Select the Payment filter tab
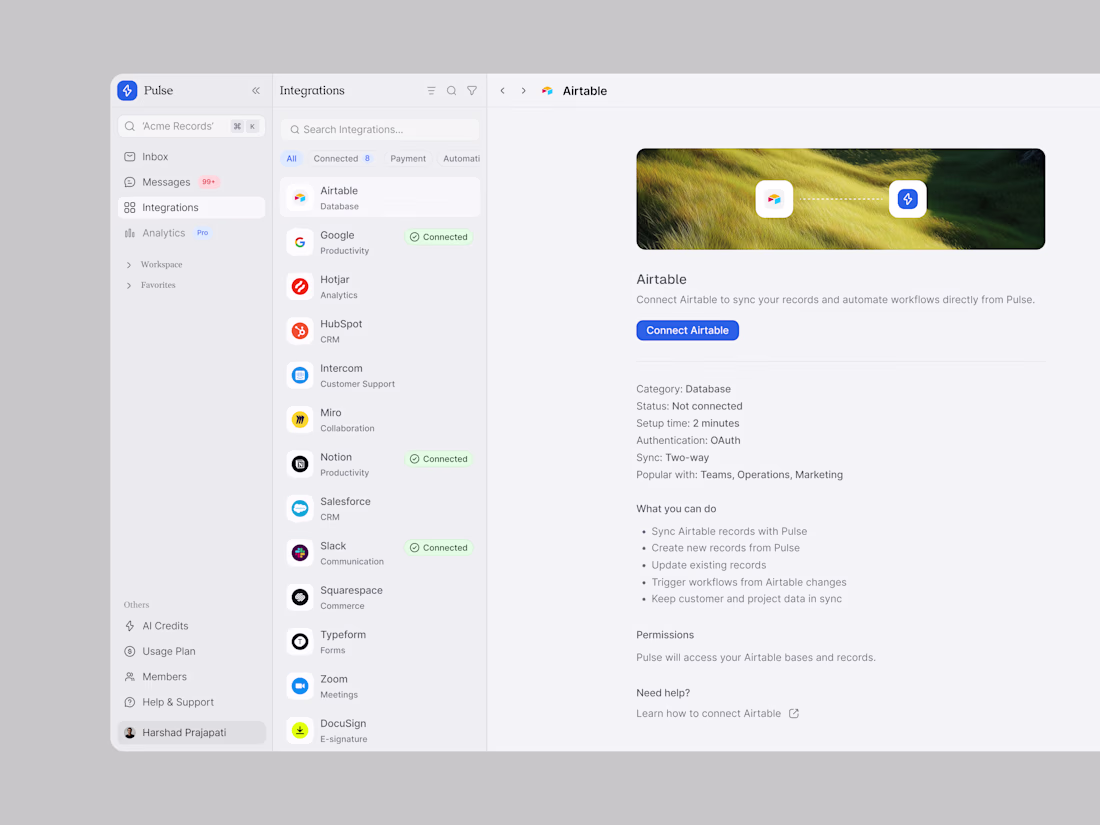This screenshot has height=825, width=1100. pyautogui.click(x=408, y=159)
